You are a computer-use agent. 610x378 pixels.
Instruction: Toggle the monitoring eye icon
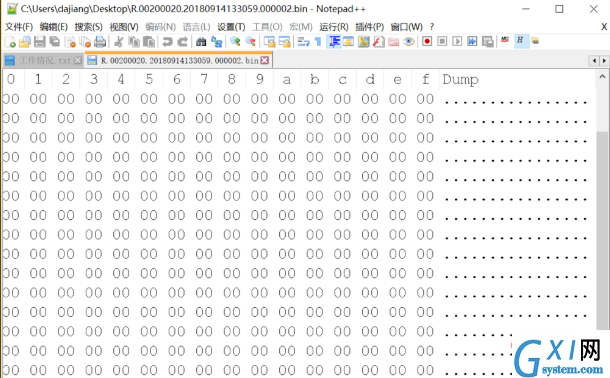tap(408, 42)
